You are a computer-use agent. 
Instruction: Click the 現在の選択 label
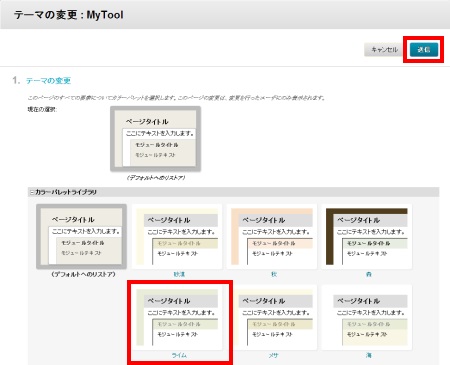[x=42, y=109]
